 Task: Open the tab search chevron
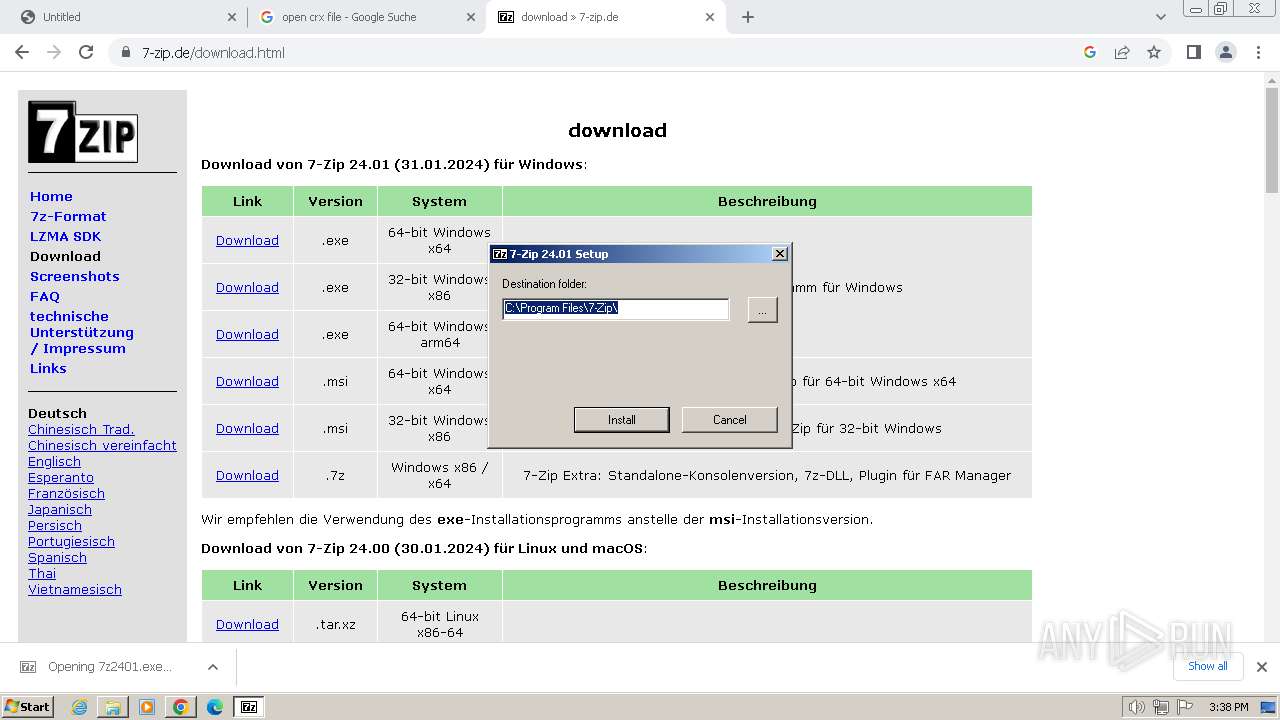(1161, 17)
